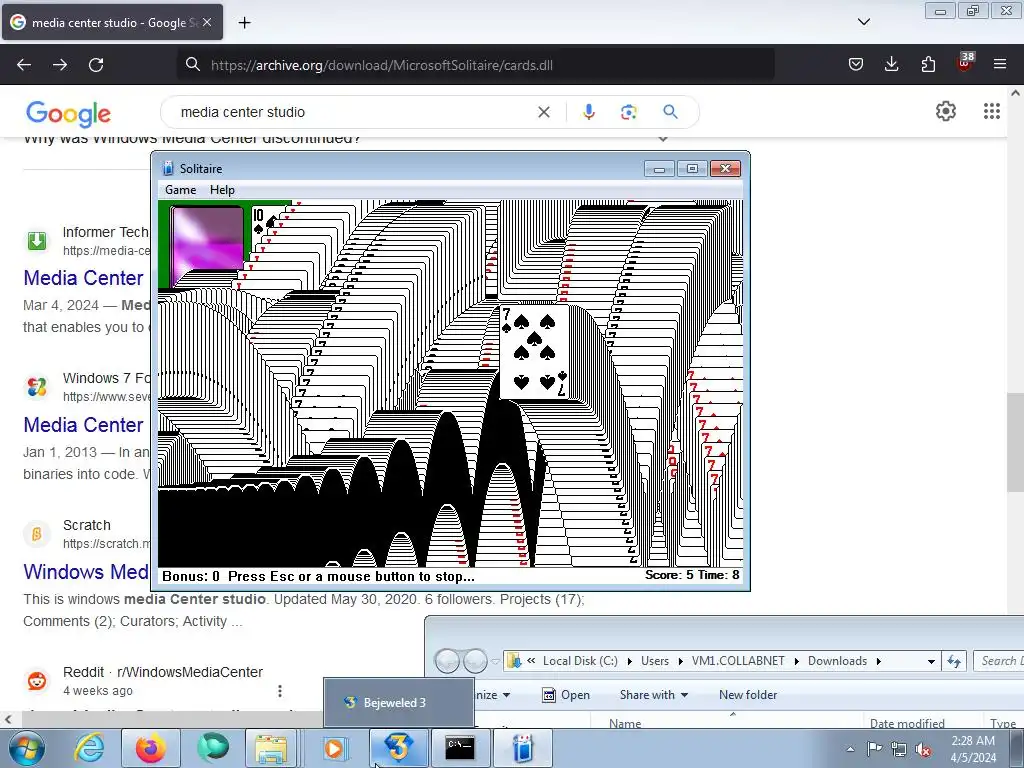Launch Internet Explorer from the taskbar
Image resolution: width=1024 pixels, height=768 pixels.
click(89, 748)
